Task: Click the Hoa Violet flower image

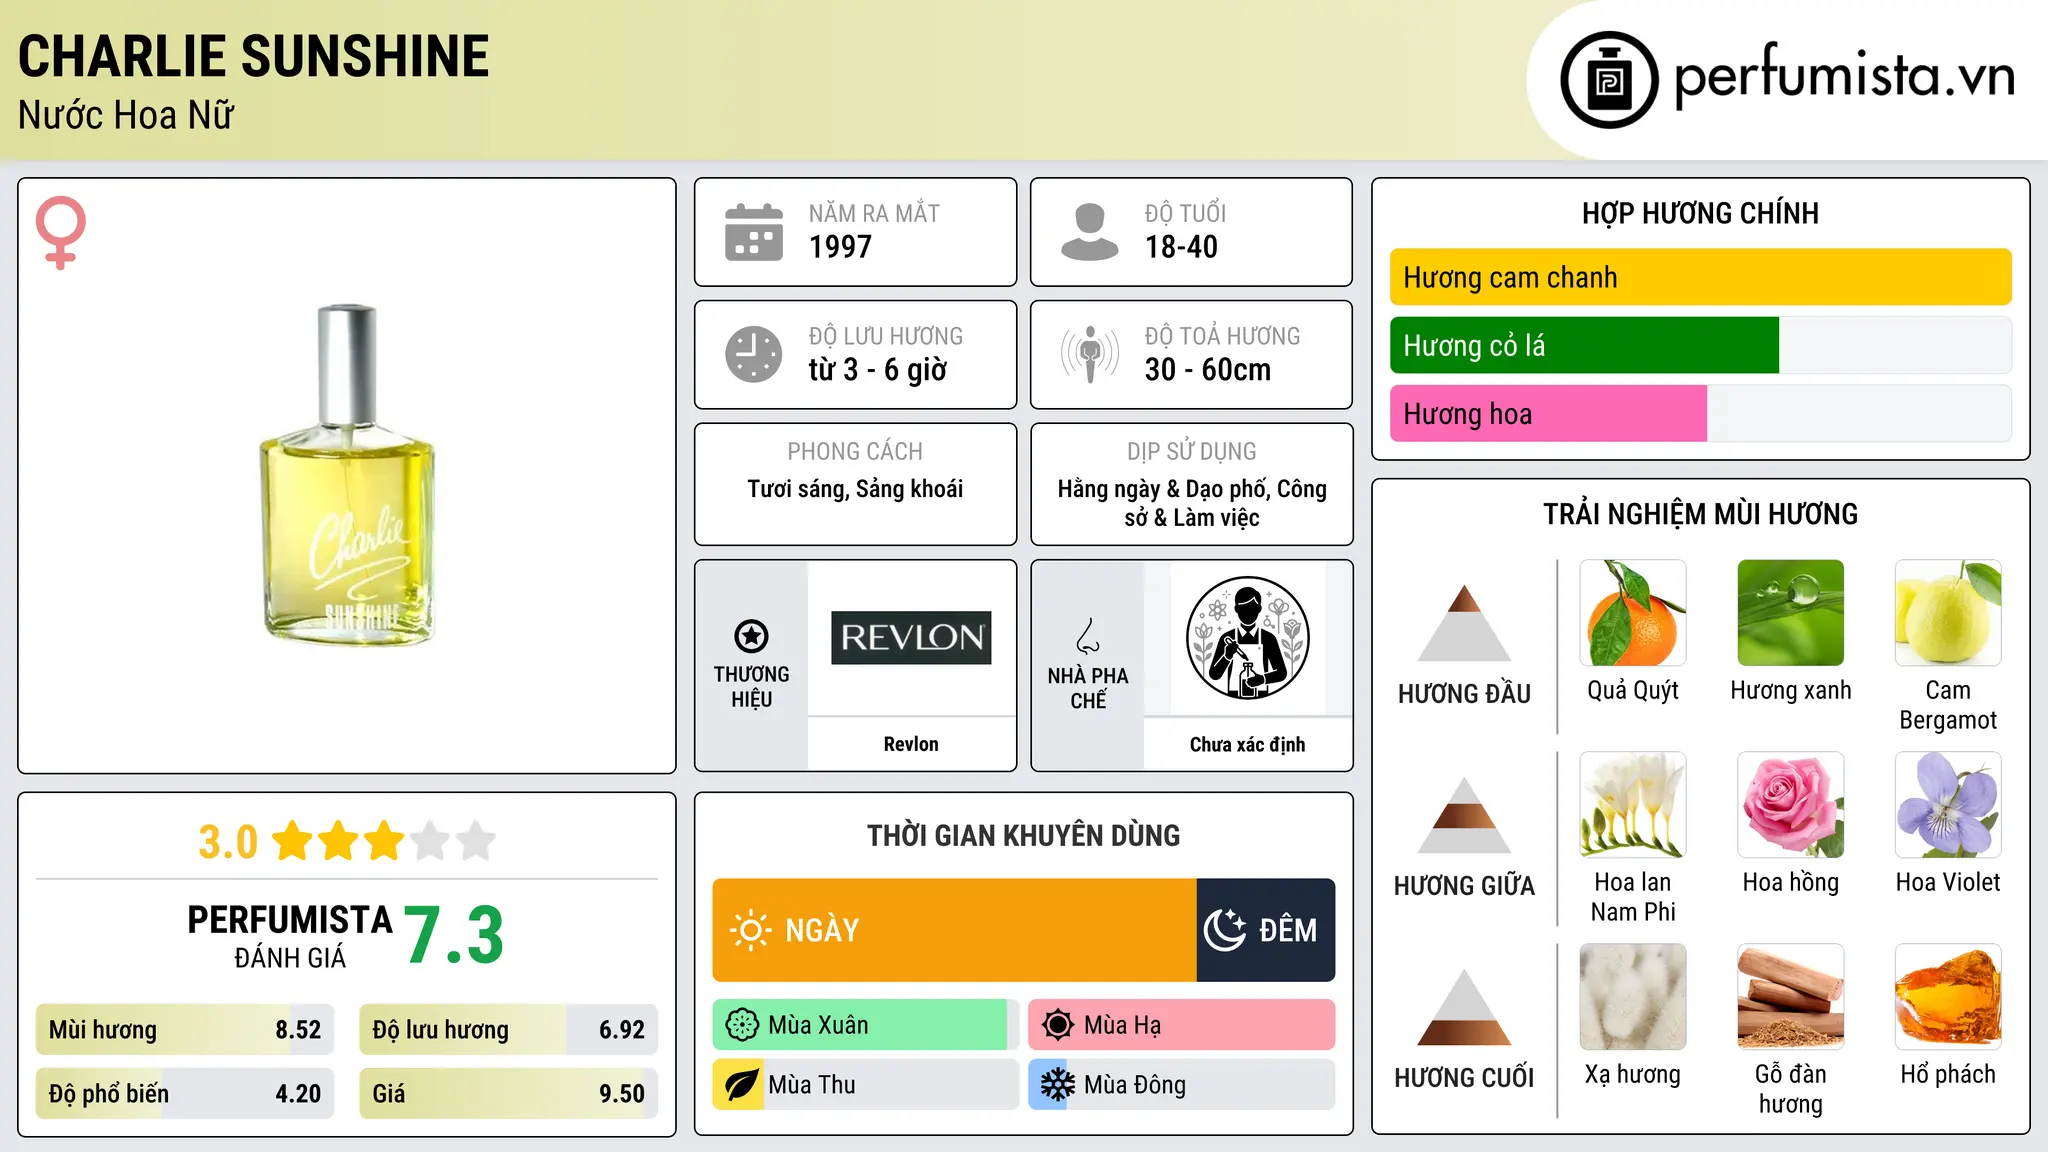Action: [x=1948, y=805]
